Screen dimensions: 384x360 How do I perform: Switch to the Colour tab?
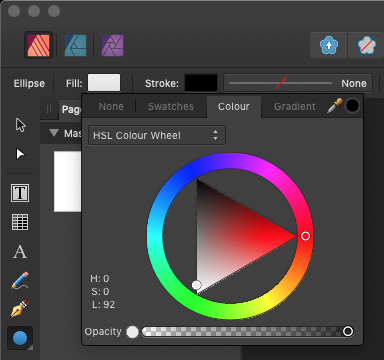pyautogui.click(x=234, y=106)
